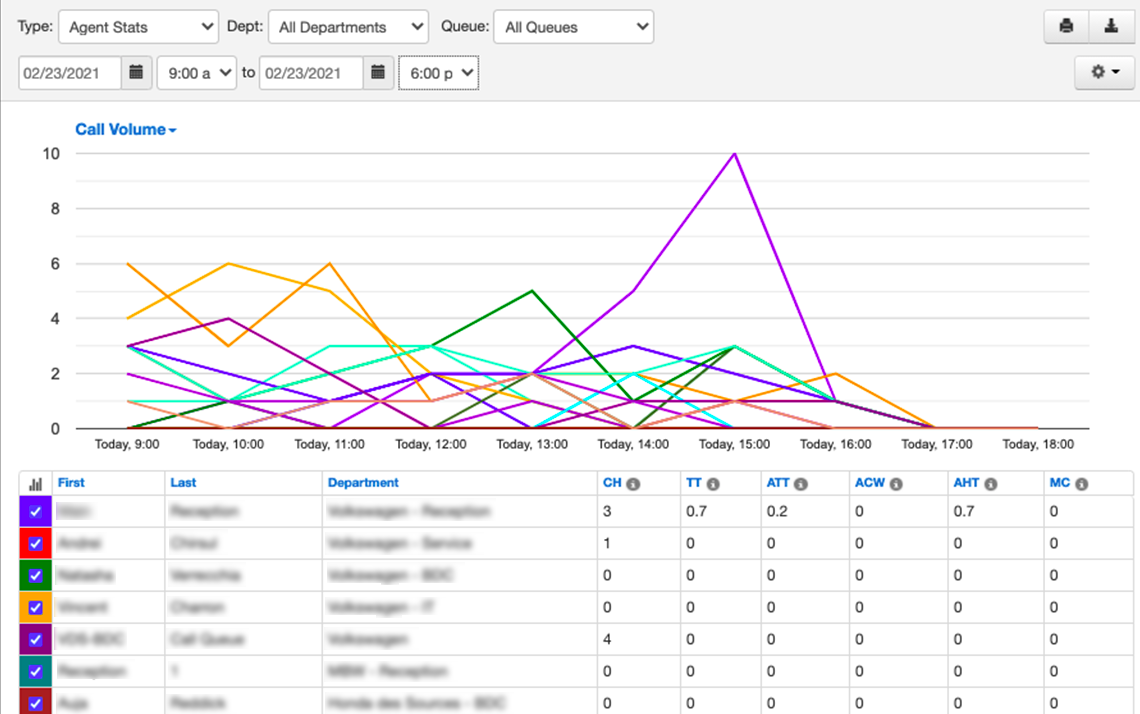Open the Type dropdown showing Agent Stats

pyautogui.click(x=138, y=27)
